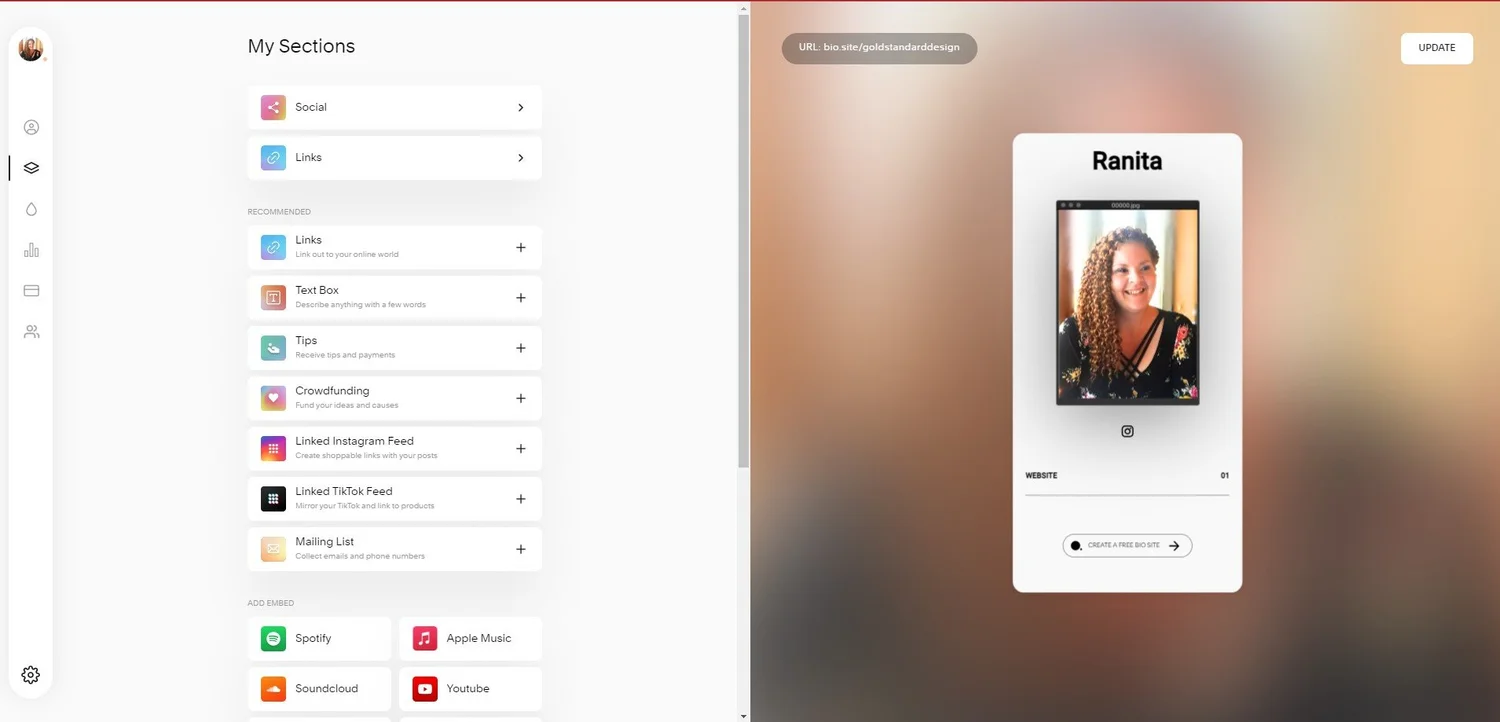
Task: Open the Settings gear at bottom of sidebar
Action: pyautogui.click(x=30, y=674)
